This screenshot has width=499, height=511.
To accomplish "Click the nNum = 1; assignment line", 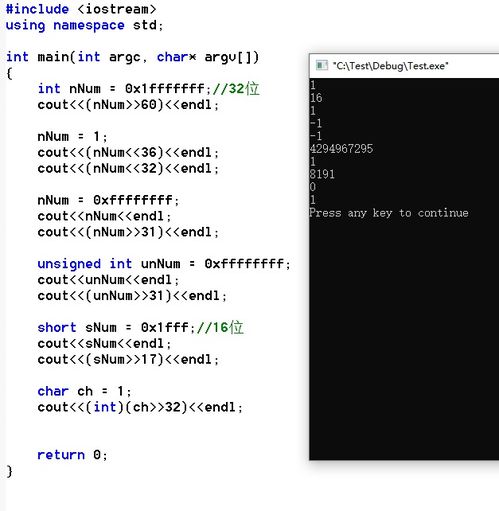I will pos(72,137).
